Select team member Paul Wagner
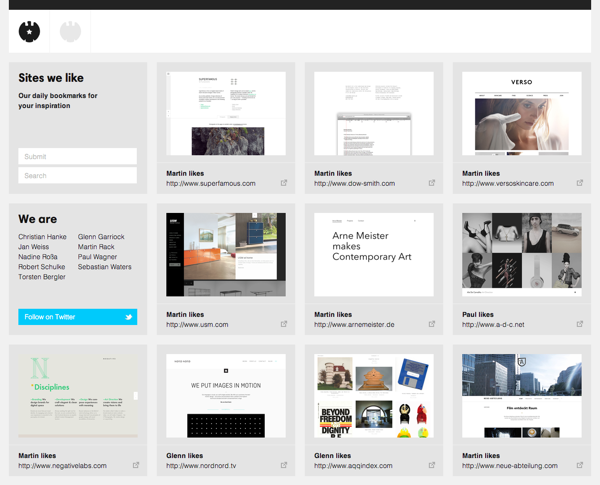The image size is (600, 485). pyautogui.click(x=97, y=256)
